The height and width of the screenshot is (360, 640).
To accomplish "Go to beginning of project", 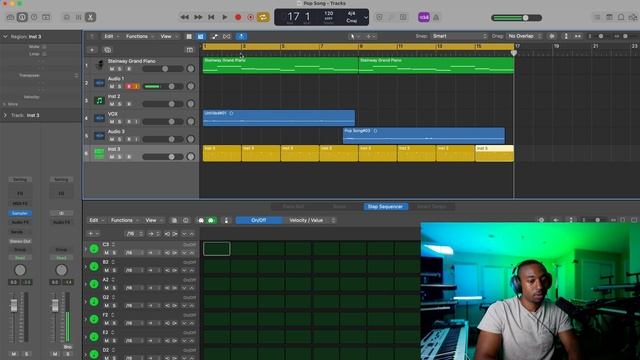I will 211,17.
